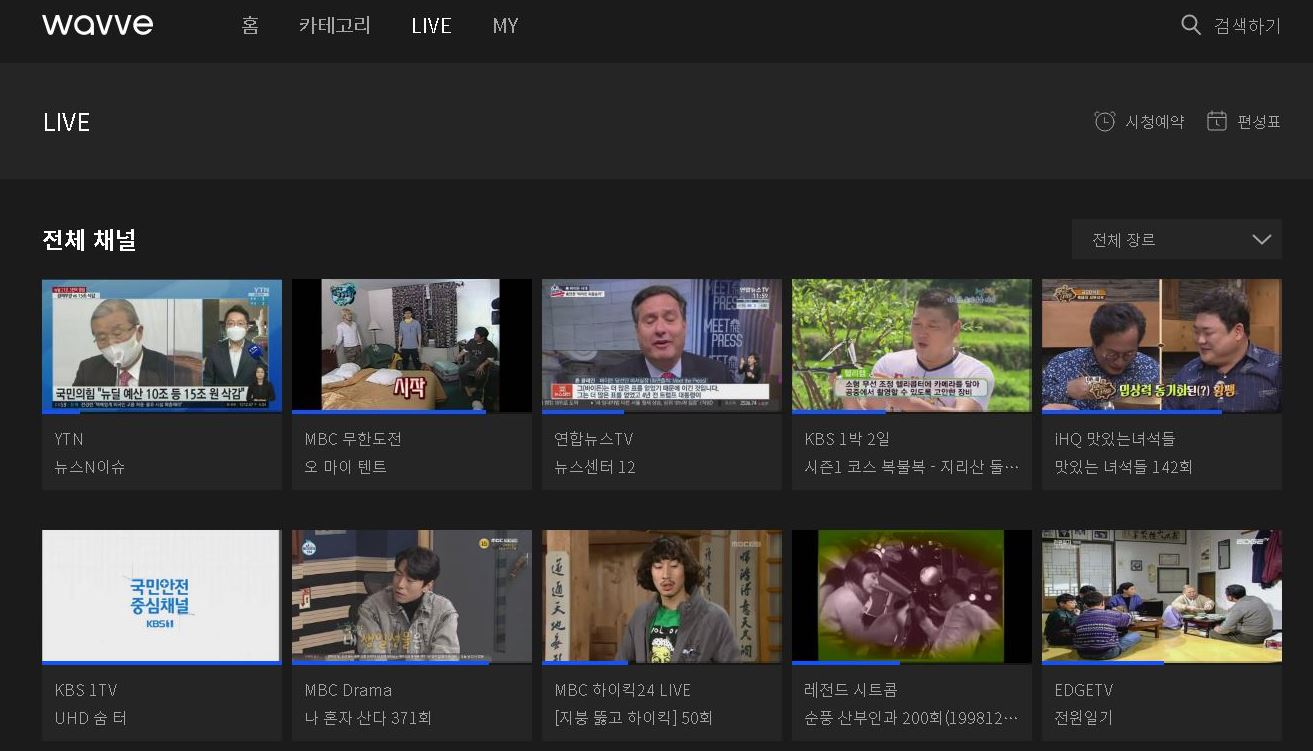
Task: Click the 전원일기 program title
Action: [1083, 718]
